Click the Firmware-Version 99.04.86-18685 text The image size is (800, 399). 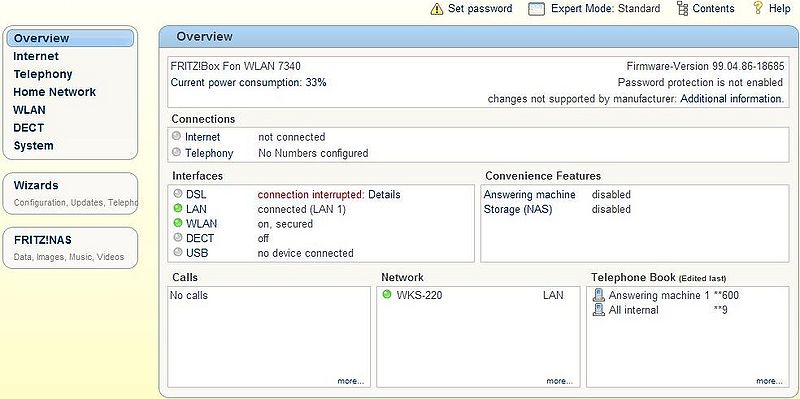[705, 66]
